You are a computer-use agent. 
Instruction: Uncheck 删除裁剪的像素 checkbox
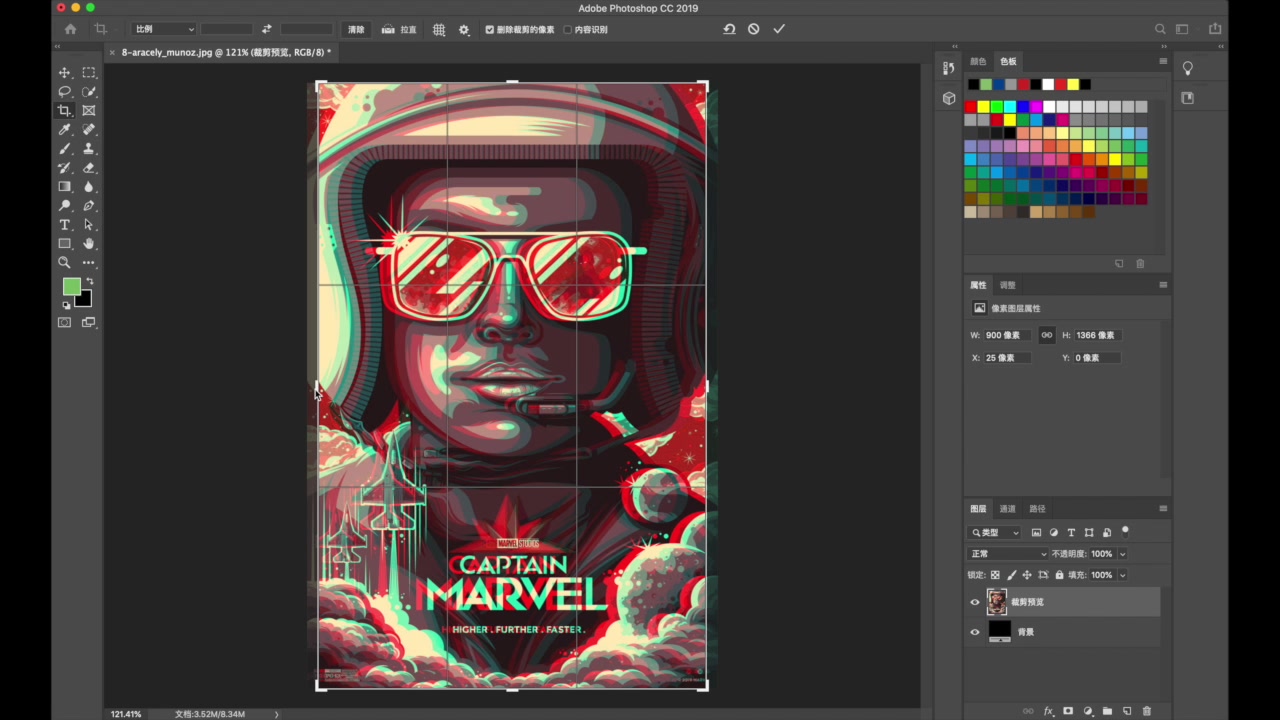click(490, 30)
